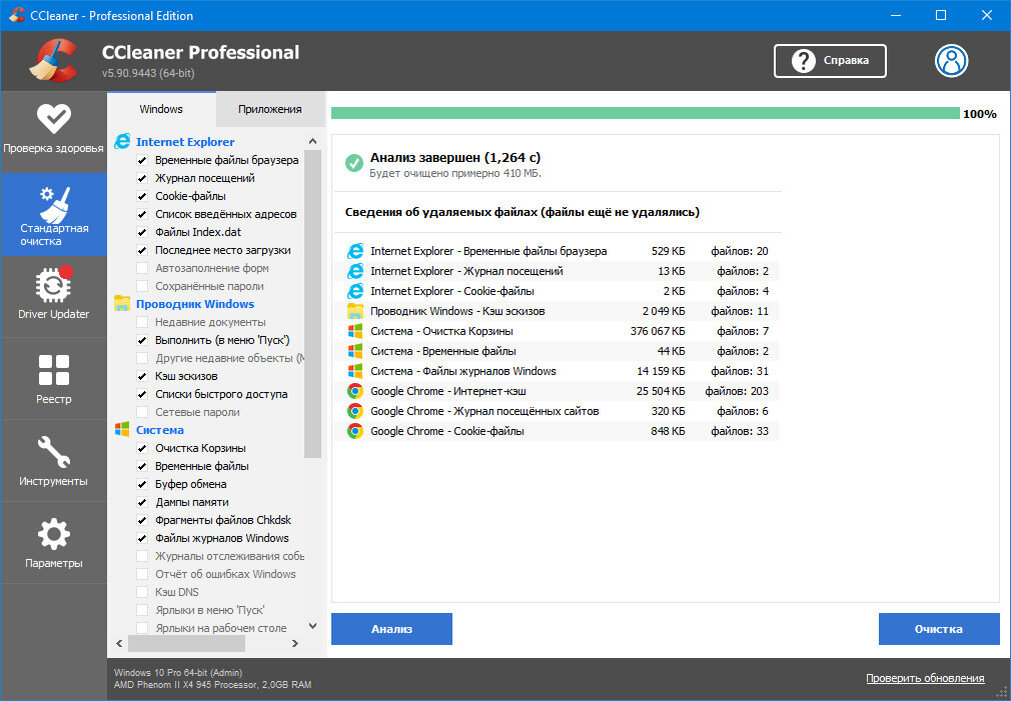
Task: Click the Очистка button
Action: click(x=939, y=629)
